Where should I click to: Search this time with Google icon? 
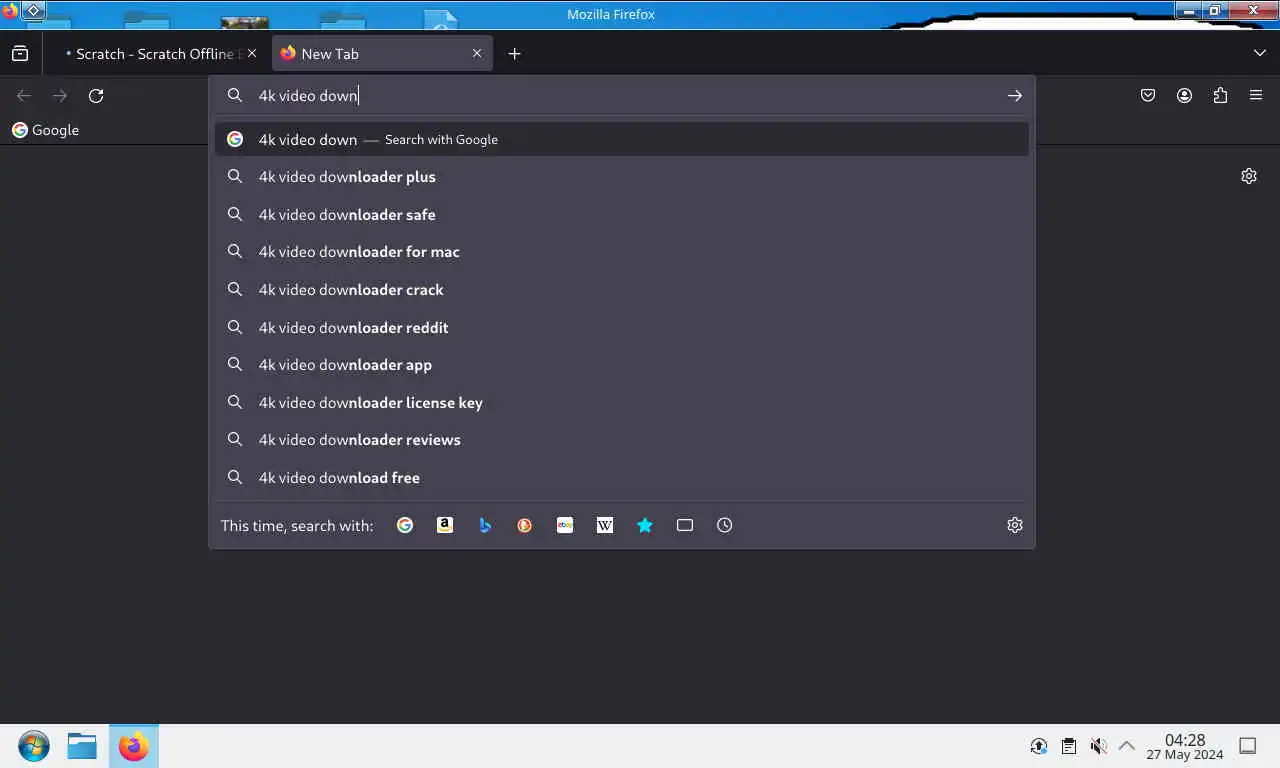[405, 525]
